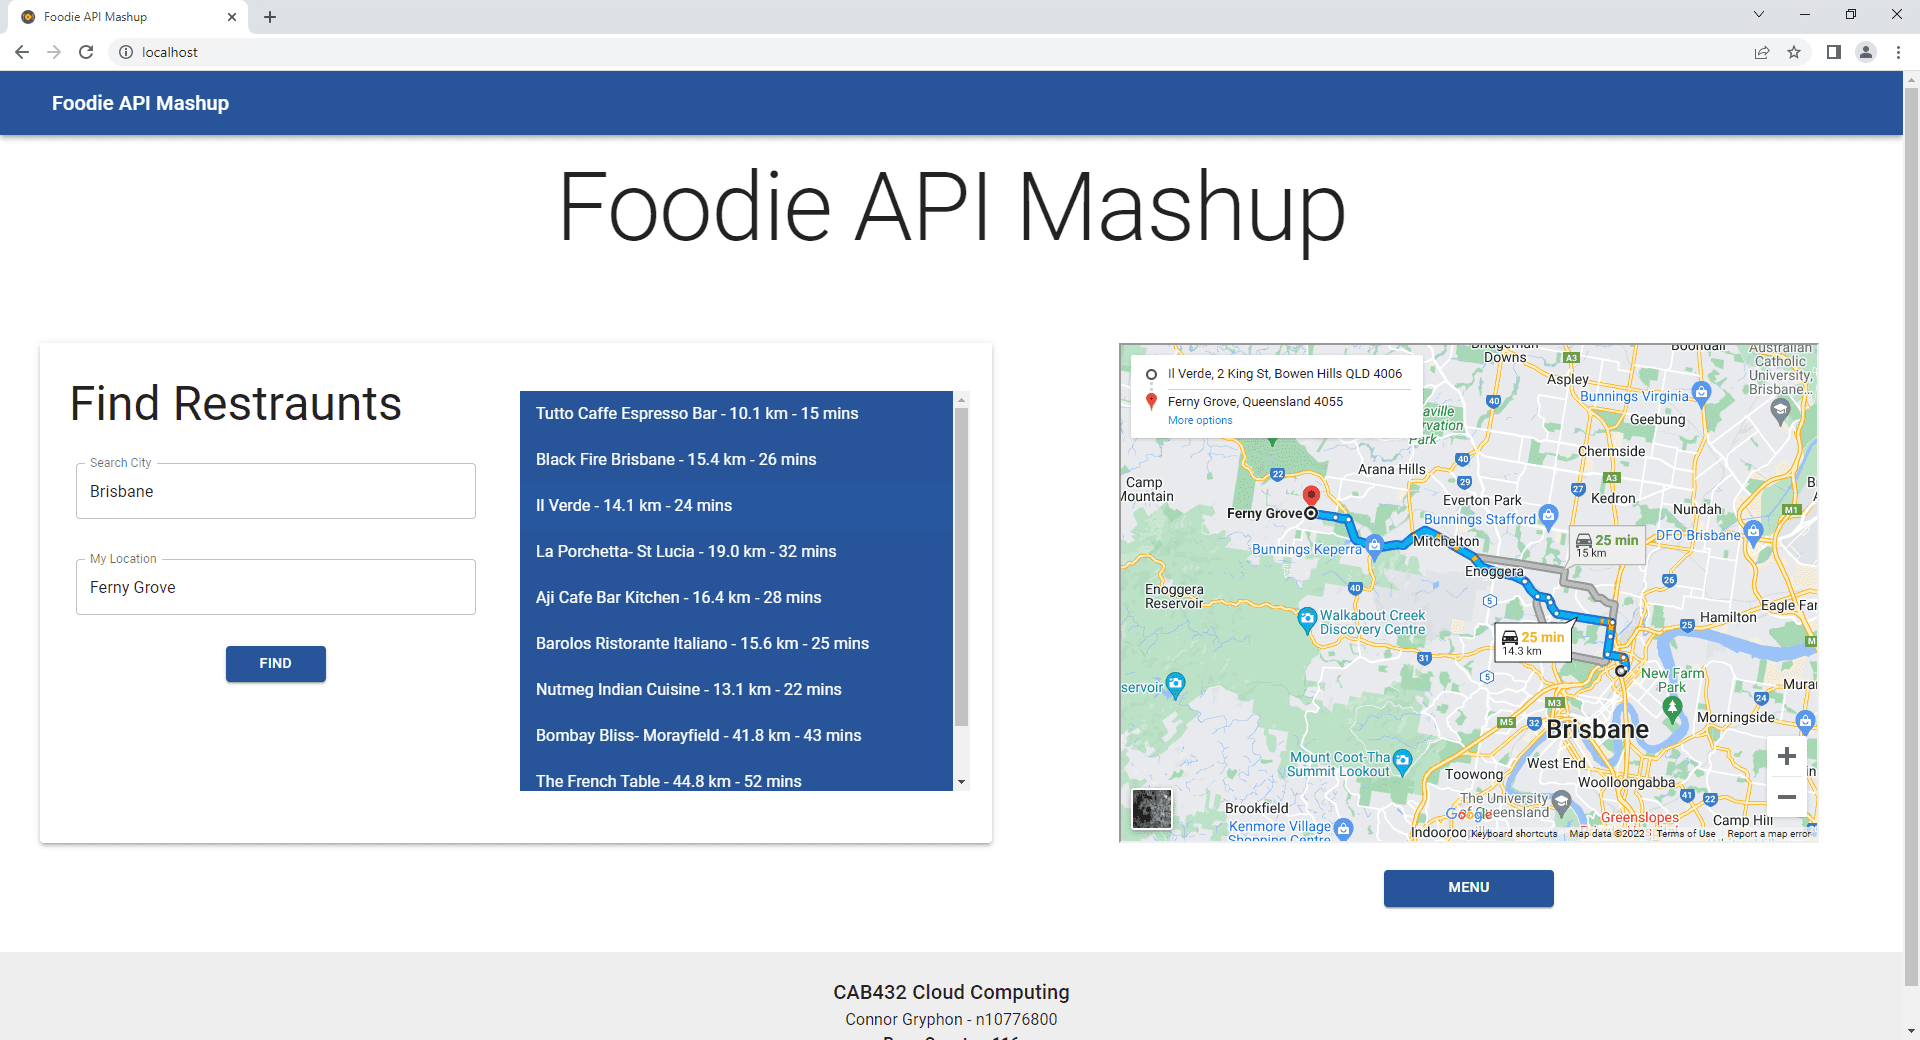This screenshot has width=1920, height=1040.
Task: Expand the tab search chevron
Action: pos(1758,15)
